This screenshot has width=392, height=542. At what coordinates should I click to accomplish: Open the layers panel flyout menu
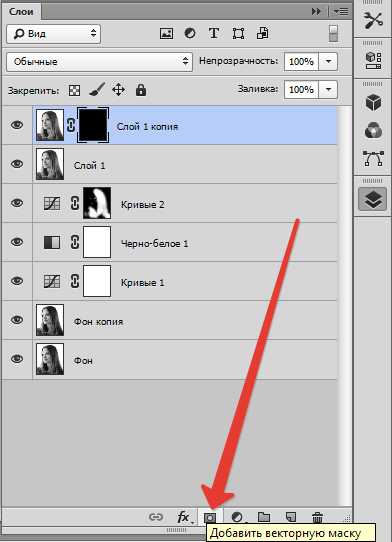[x=341, y=11]
